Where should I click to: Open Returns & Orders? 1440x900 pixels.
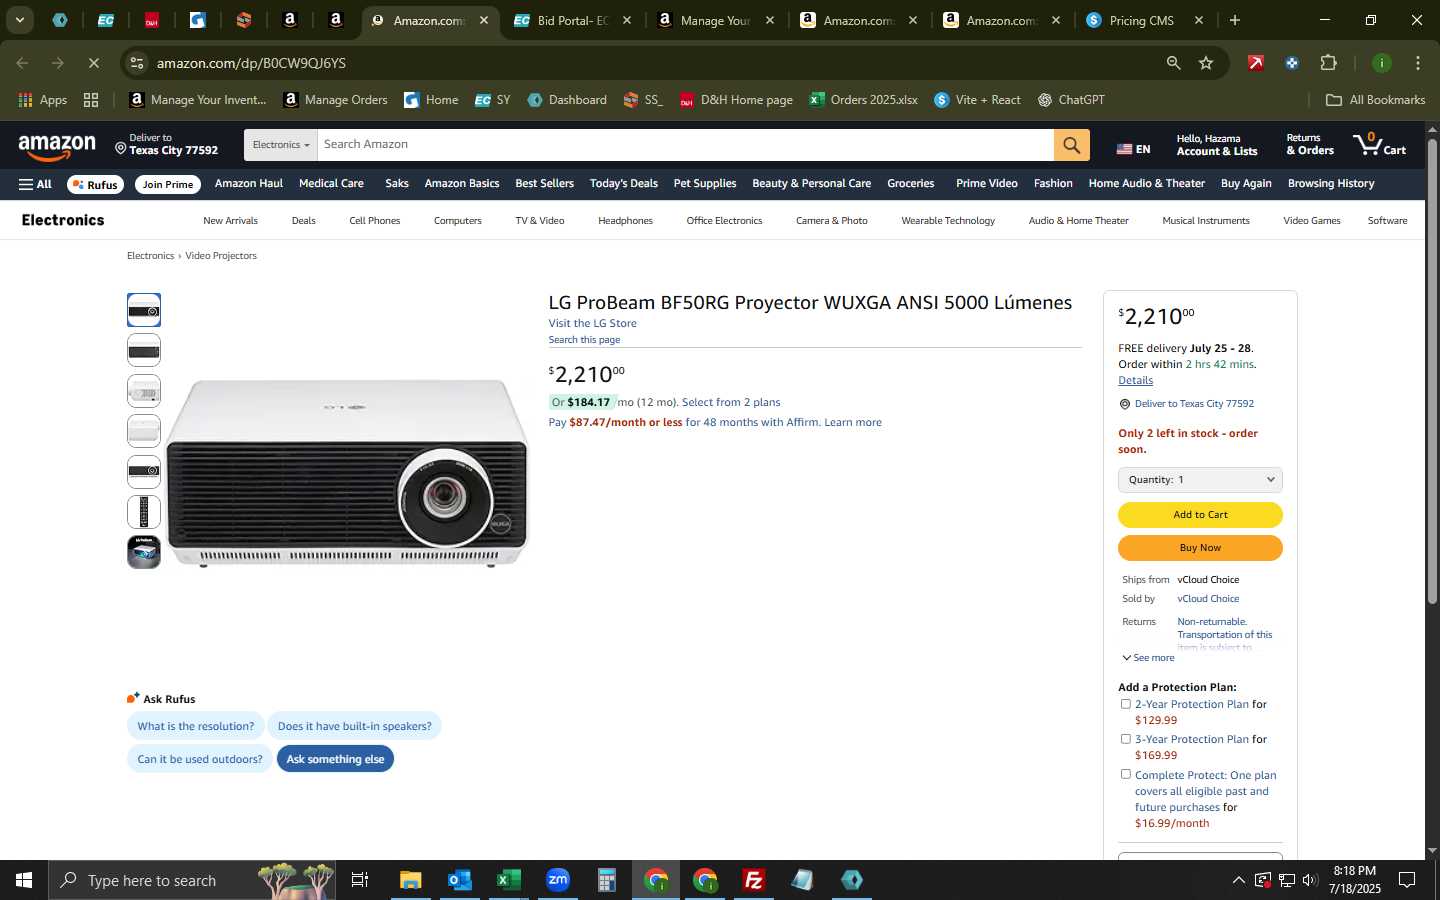[1310, 145]
